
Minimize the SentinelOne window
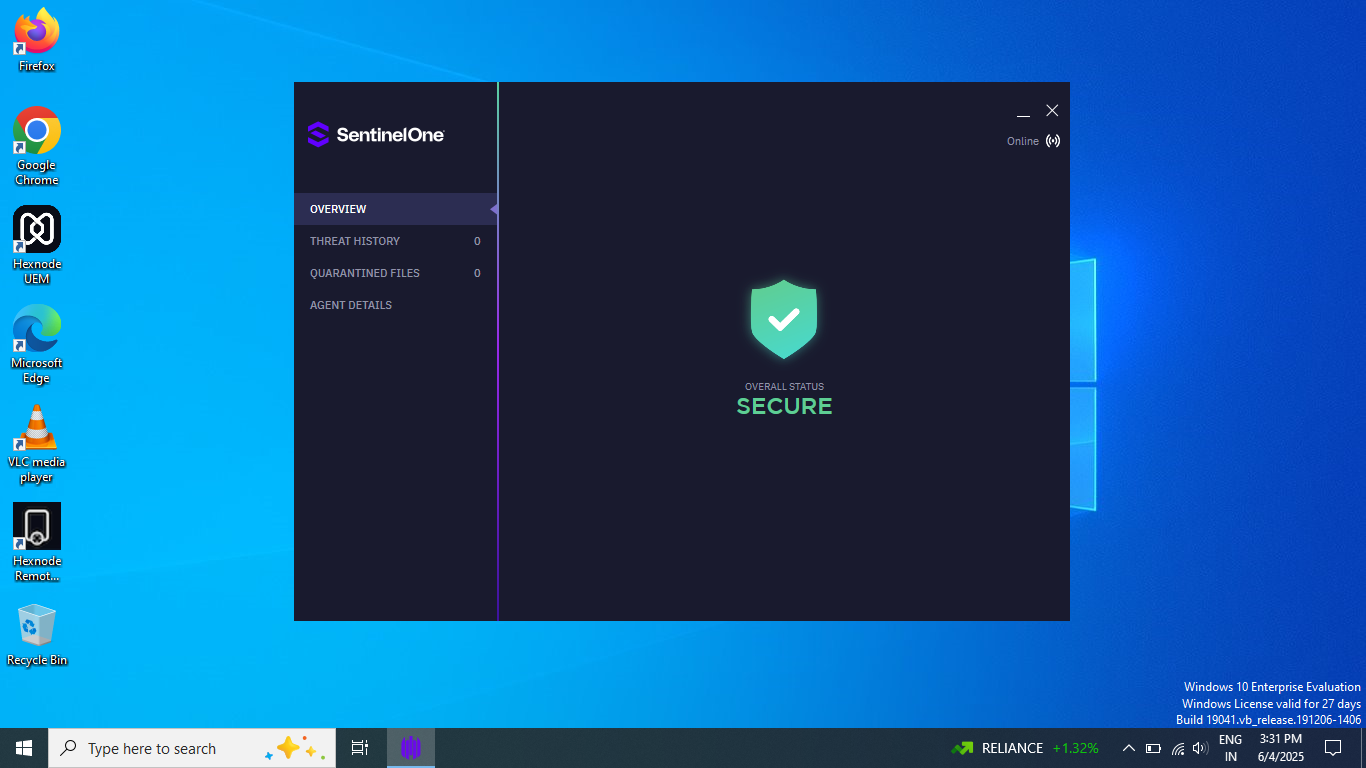pos(1023,111)
